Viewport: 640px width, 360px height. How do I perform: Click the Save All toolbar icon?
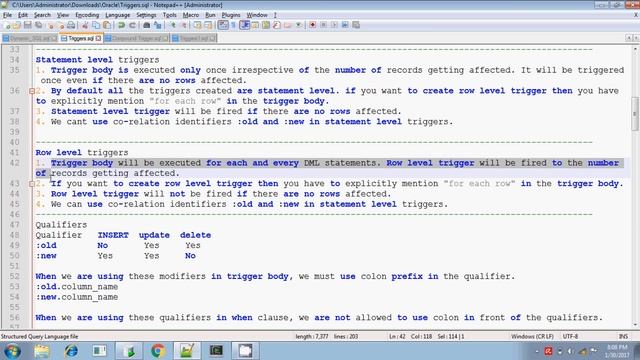(38, 25)
